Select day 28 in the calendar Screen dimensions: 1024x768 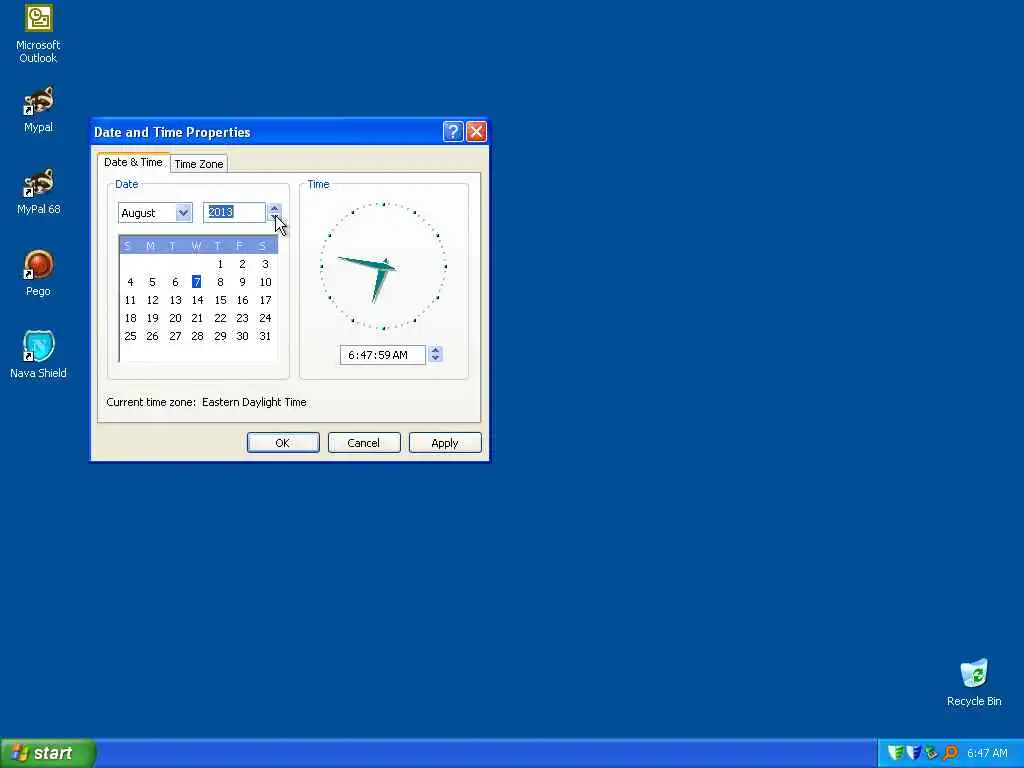point(197,336)
